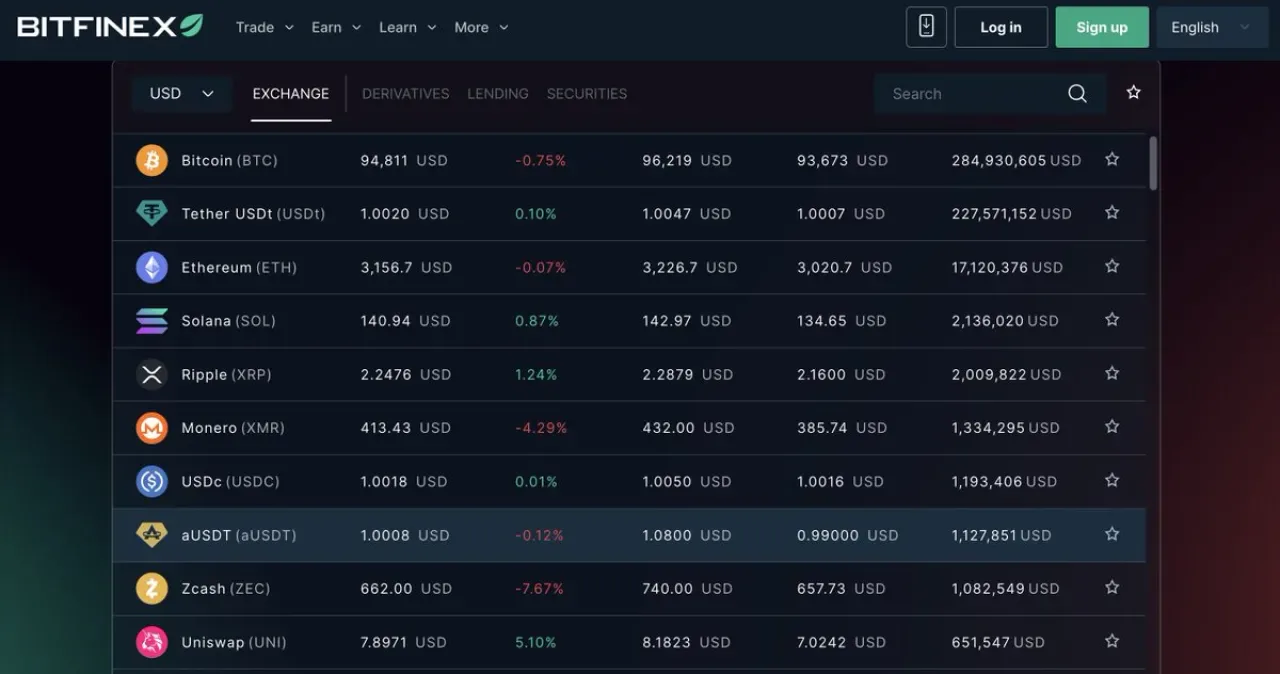Click Bitcoin volume 284,930,605 USD
The width and height of the screenshot is (1280, 674).
click(x=1016, y=160)
